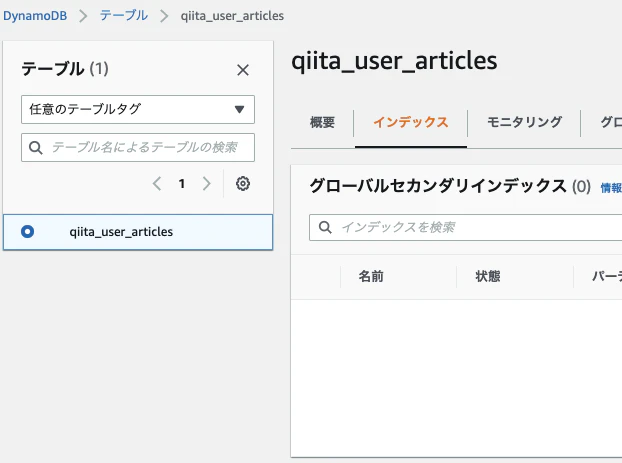Go to next page of tables
The height and width of the screenshot is (463, 622).
[206, 184]
